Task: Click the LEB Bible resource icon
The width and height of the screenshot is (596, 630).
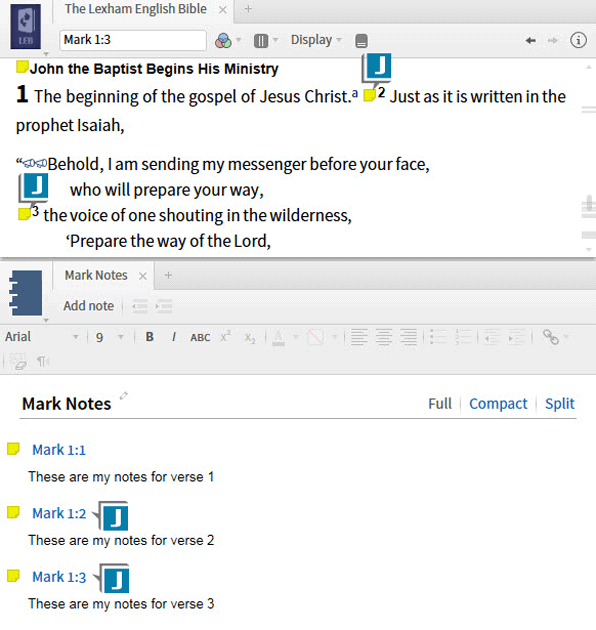Action: click(25, 26)
